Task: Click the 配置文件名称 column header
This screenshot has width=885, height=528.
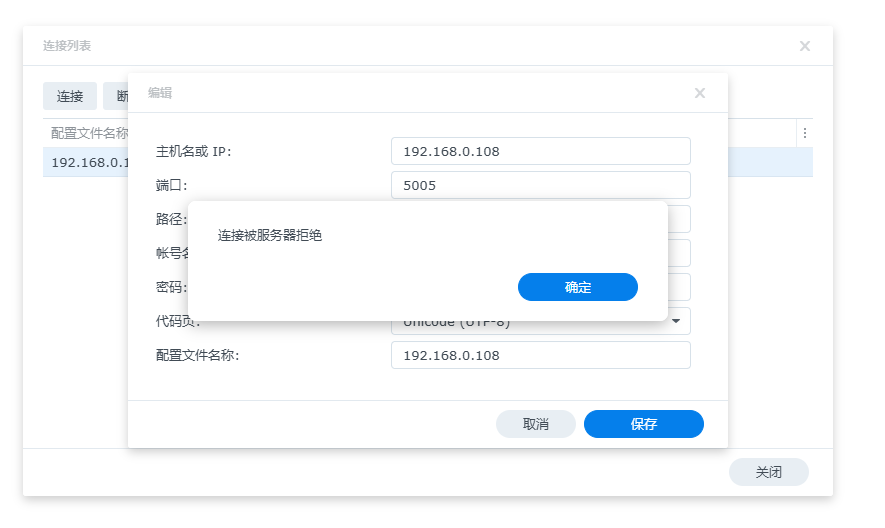Action: point(88,133)
